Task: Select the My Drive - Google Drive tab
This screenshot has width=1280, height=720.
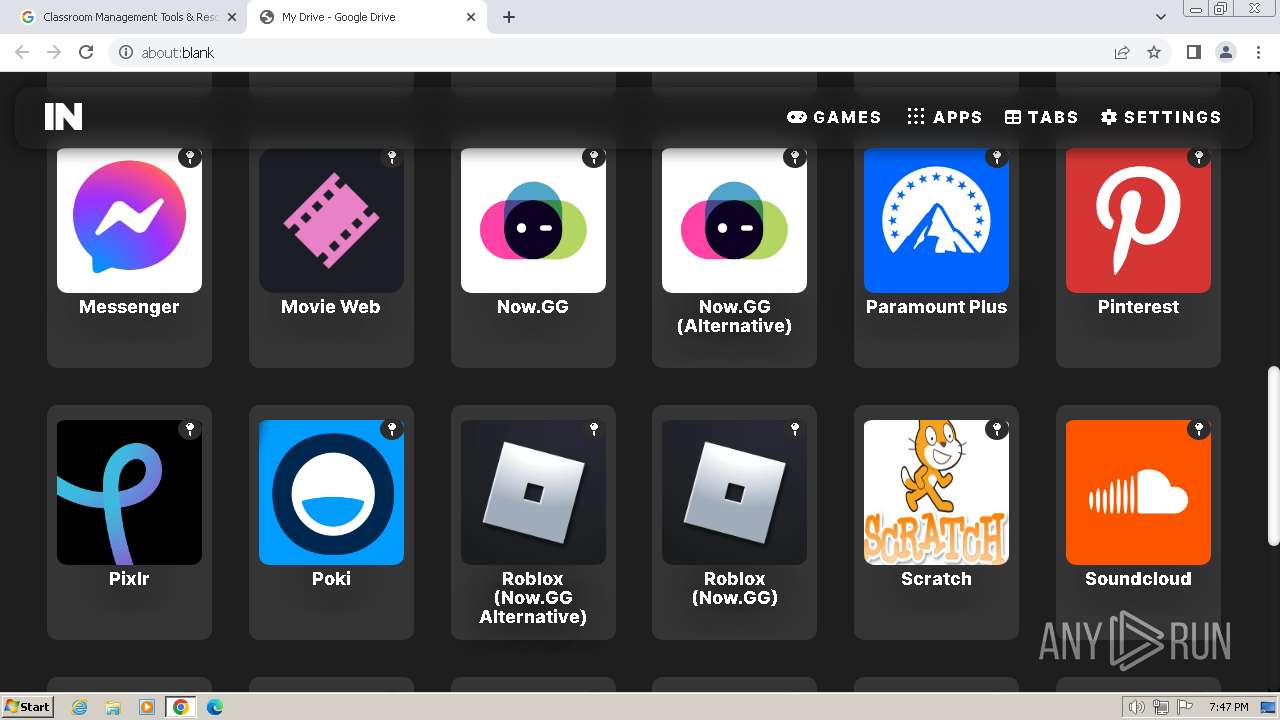Action: (366, 17)
